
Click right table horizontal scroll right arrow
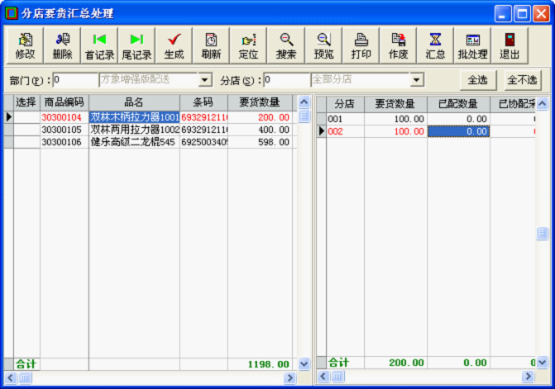[528, 376]
